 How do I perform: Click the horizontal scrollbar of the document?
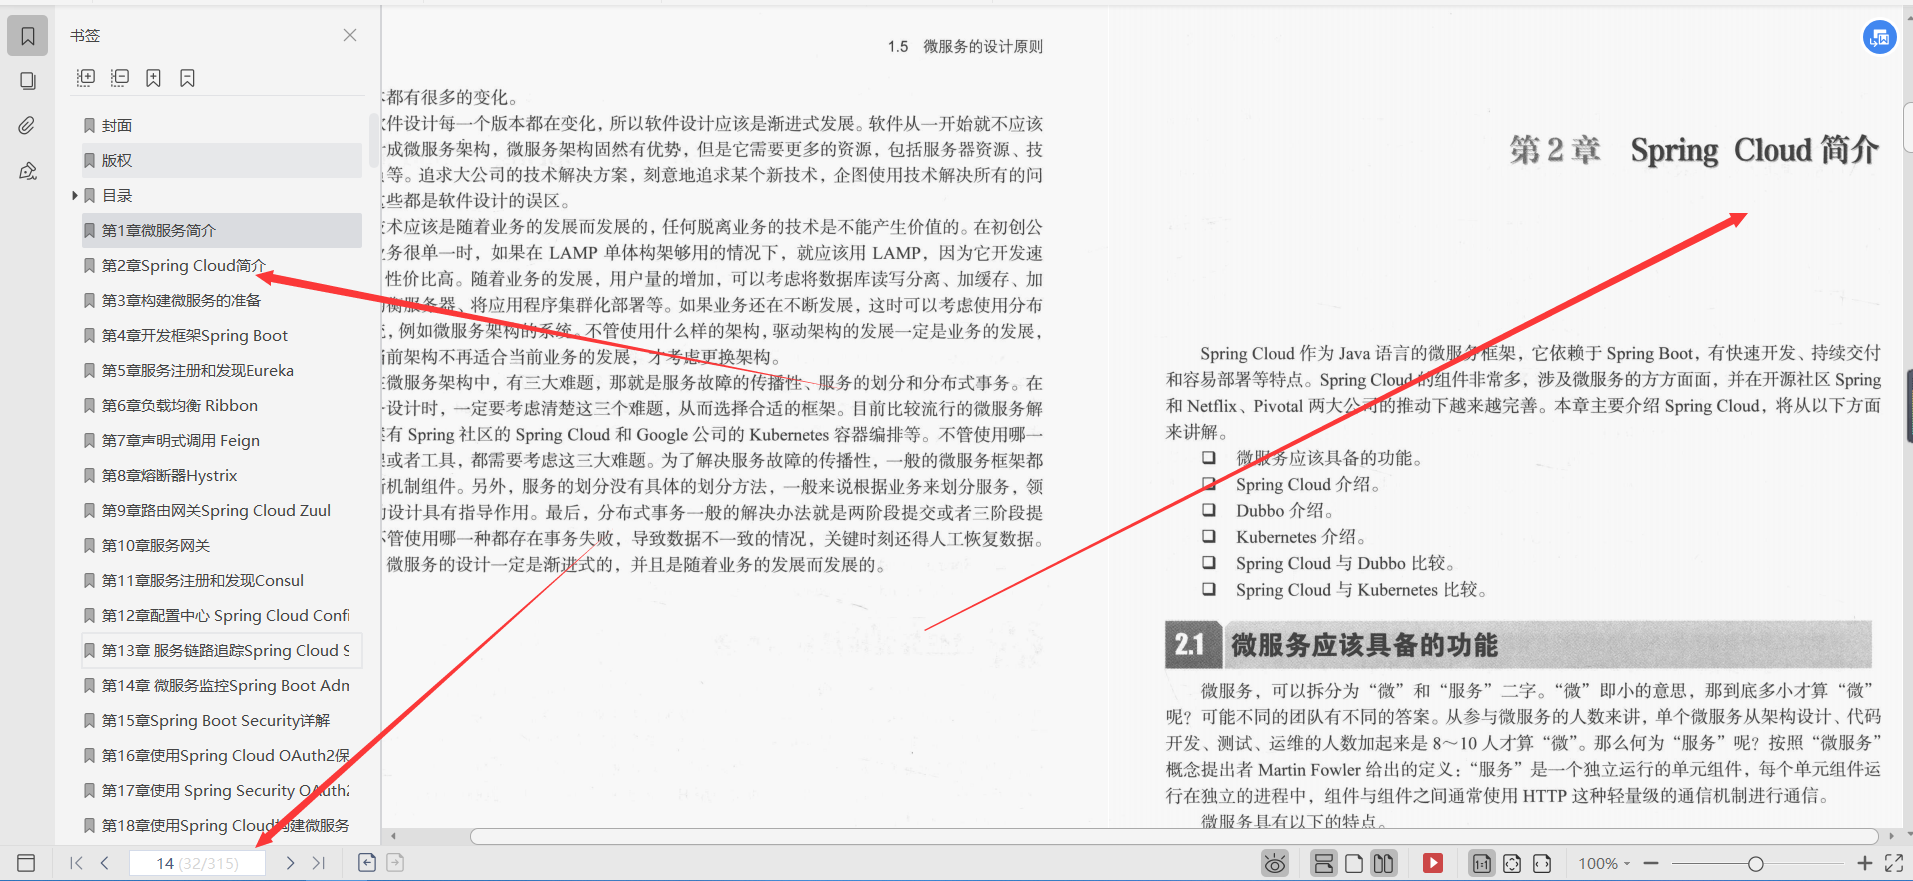[1174, 836]
